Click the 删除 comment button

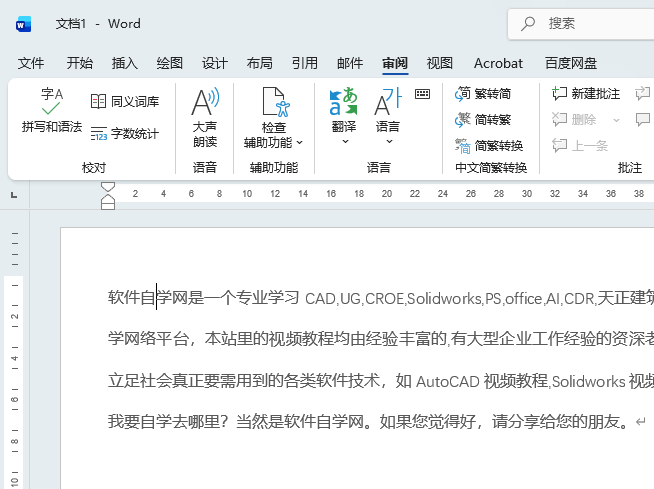click(574, 120)
